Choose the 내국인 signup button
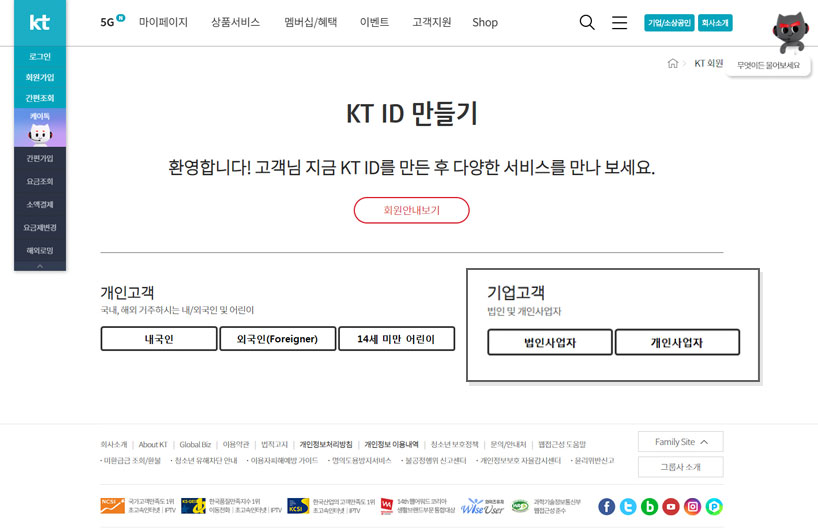Viewport: 818px width, 528px height. 159,339
